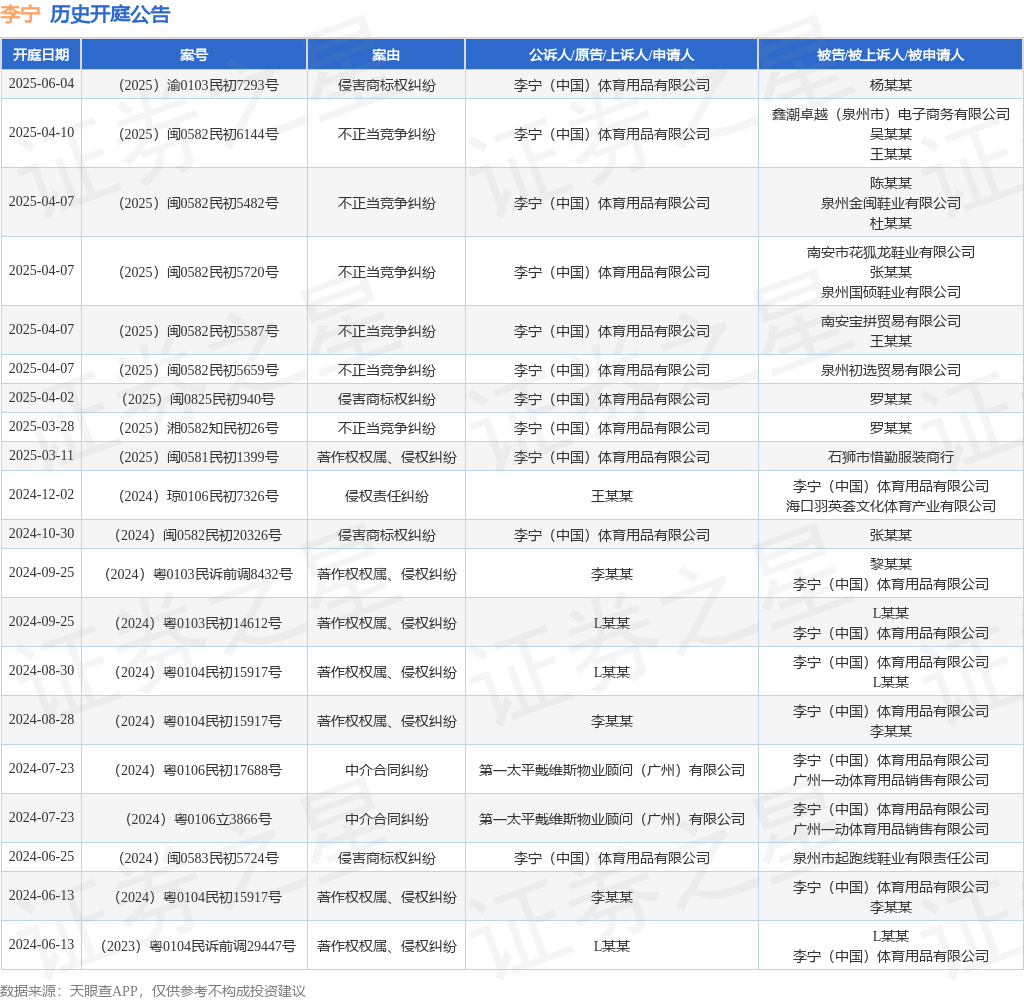Select case number (2023)粤0104民诉前调29447号
Image resolution: width=1024 pixels, height=1000 pixels.
[x=199, y=946]
